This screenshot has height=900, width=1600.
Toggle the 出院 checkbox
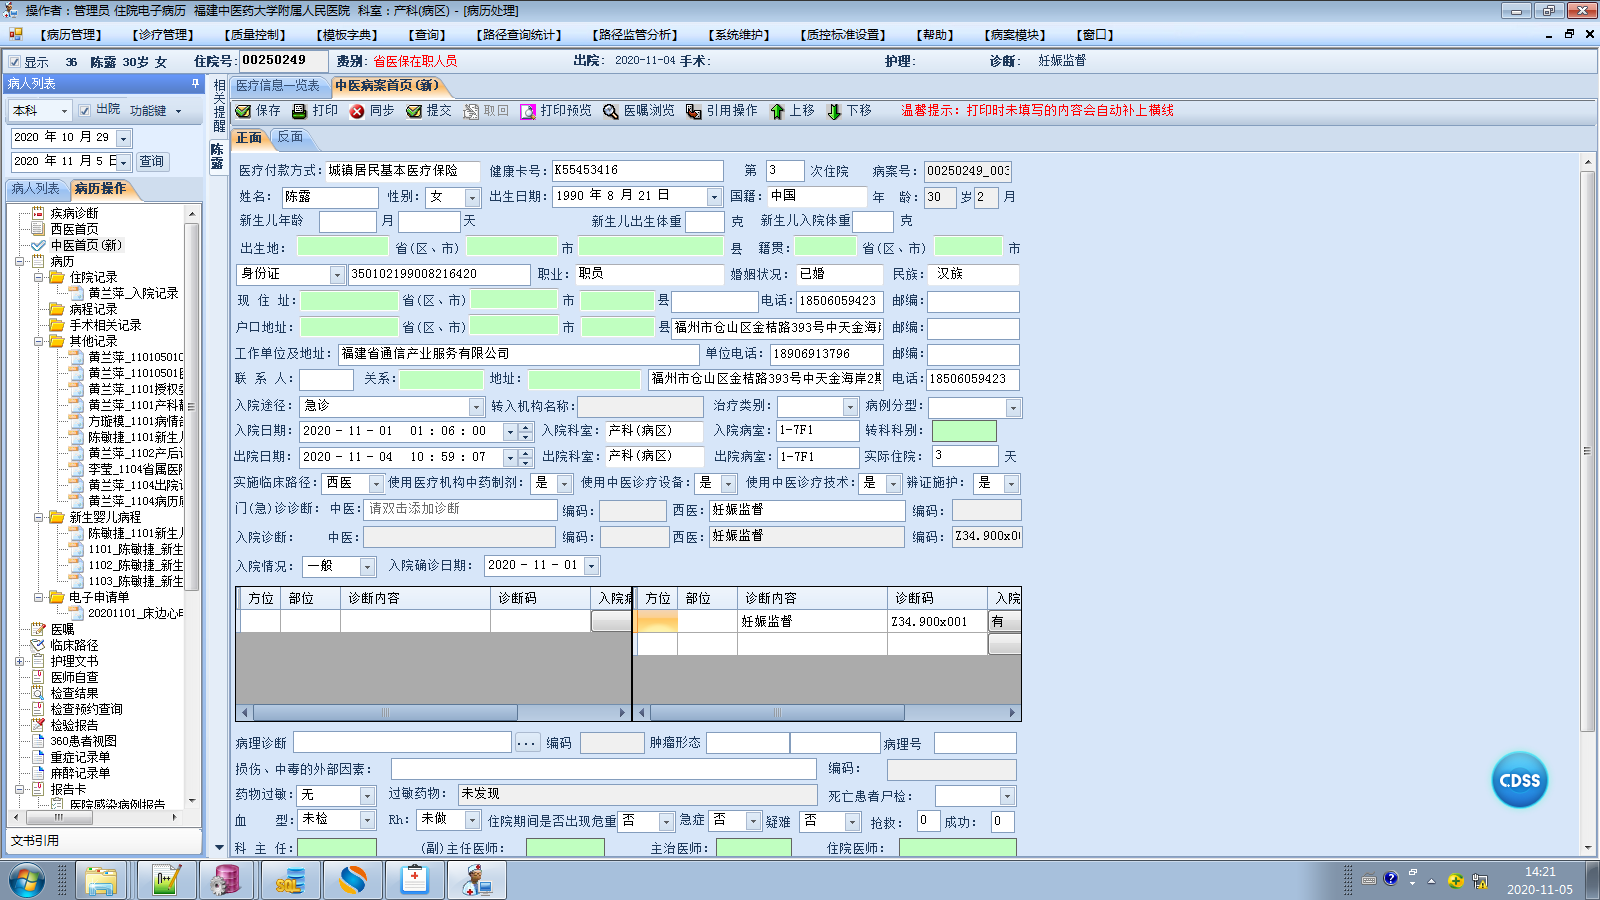[85, 110]
